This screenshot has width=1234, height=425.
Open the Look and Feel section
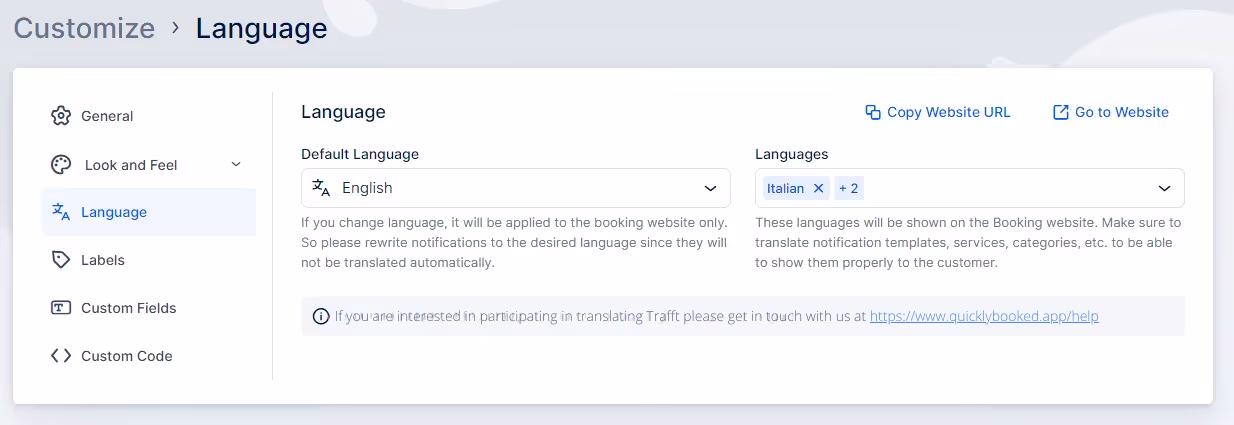click(x=149, y=165)
